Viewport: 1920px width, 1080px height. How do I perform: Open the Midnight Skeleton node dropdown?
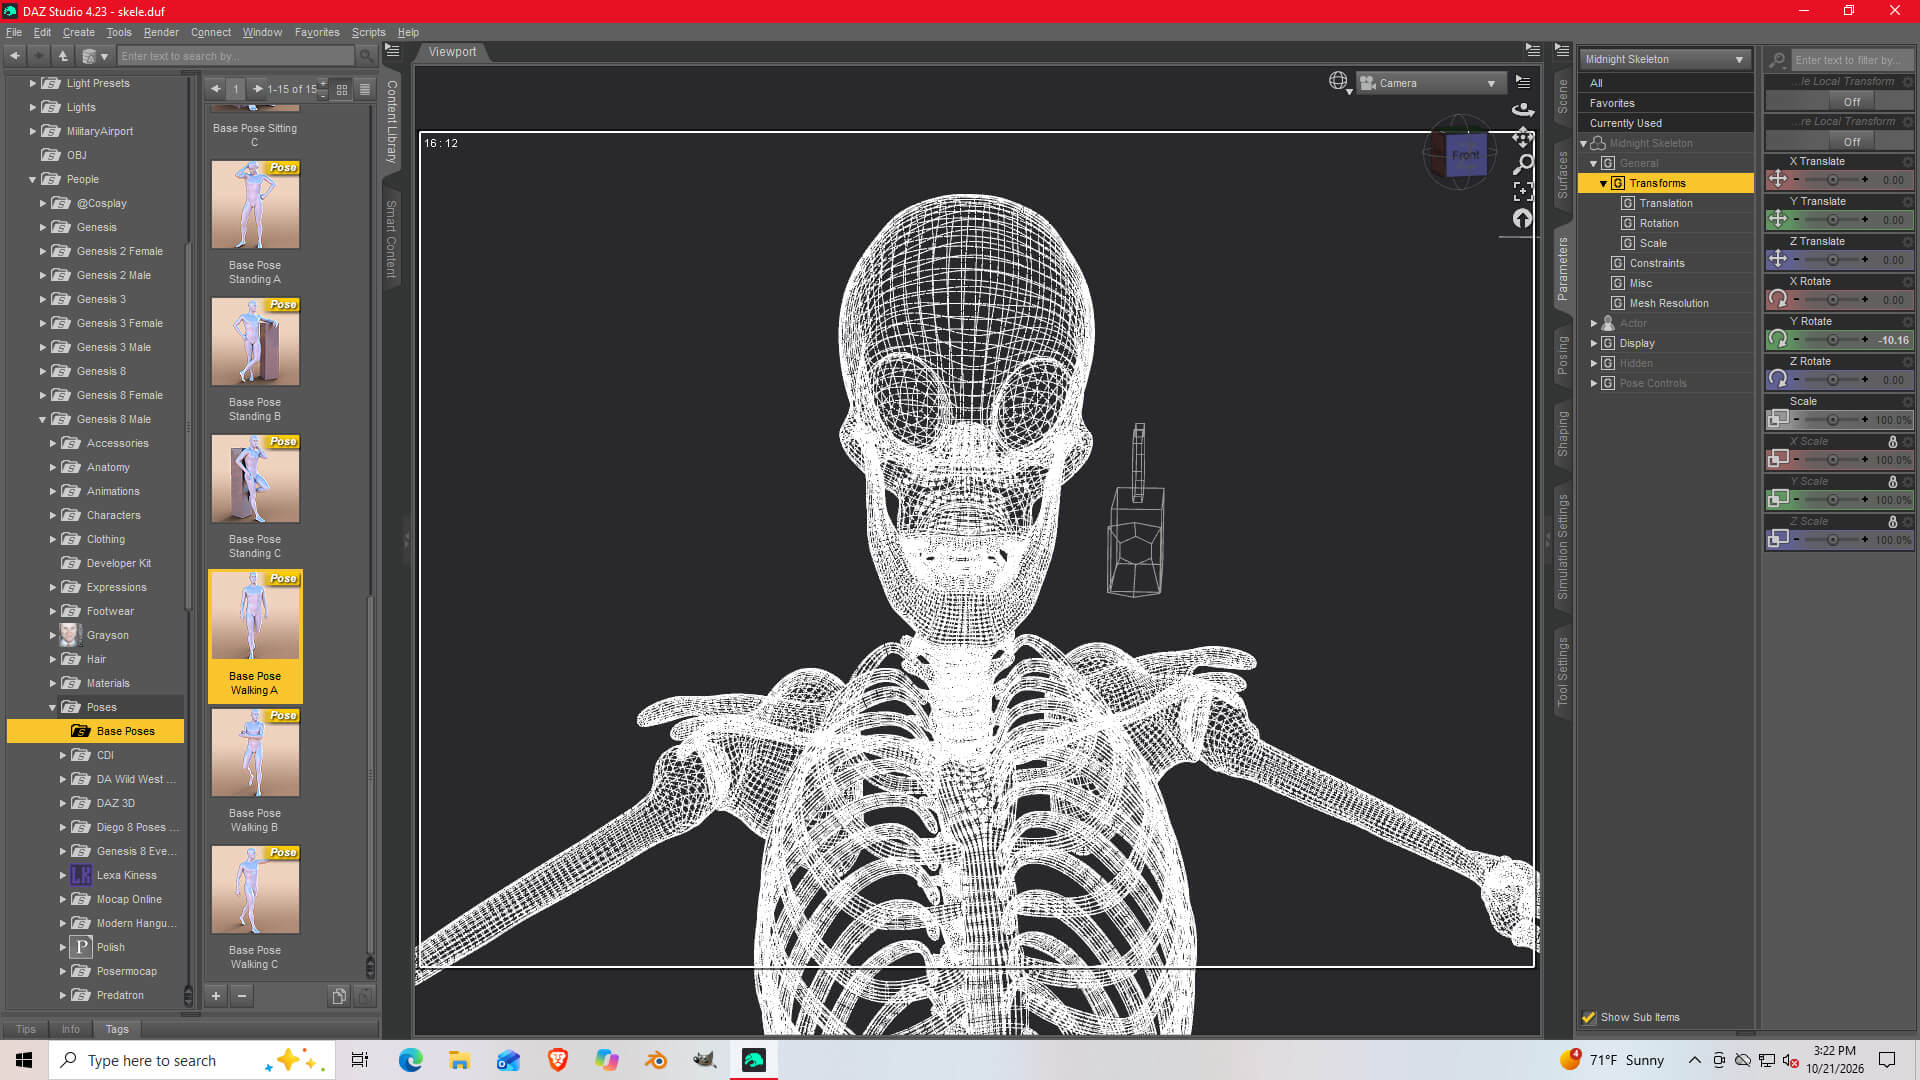point(1665,59)
